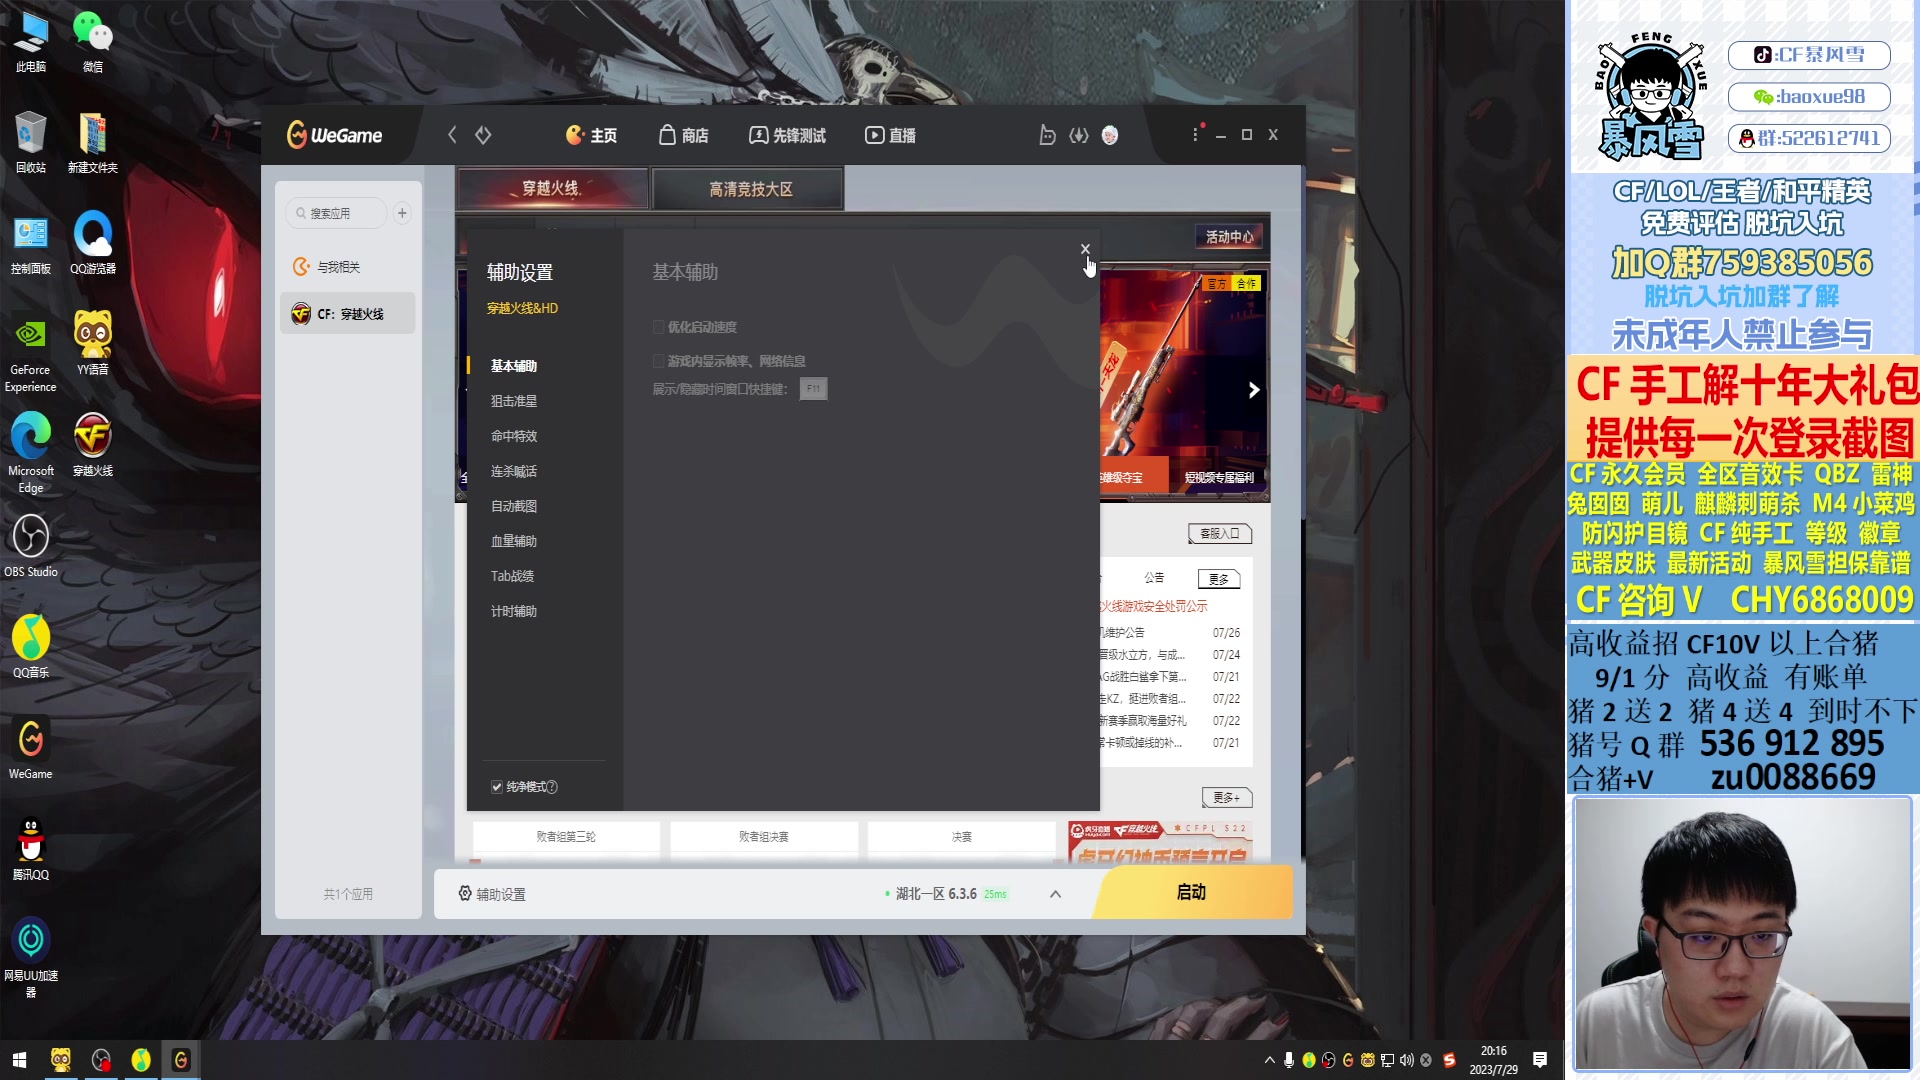The height and width of the screenshot is (1080, 1920).
Task: Toggle 纯净模式 checkbox
Action: click(497, 787)
